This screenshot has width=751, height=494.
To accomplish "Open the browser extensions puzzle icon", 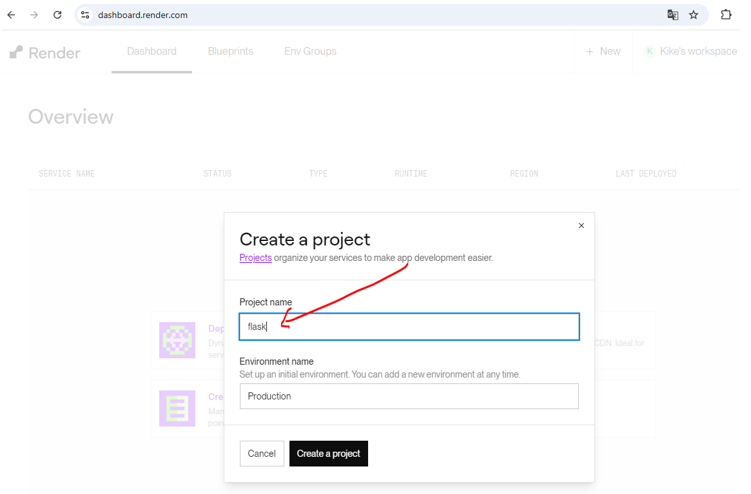I will tap(726, 15).
